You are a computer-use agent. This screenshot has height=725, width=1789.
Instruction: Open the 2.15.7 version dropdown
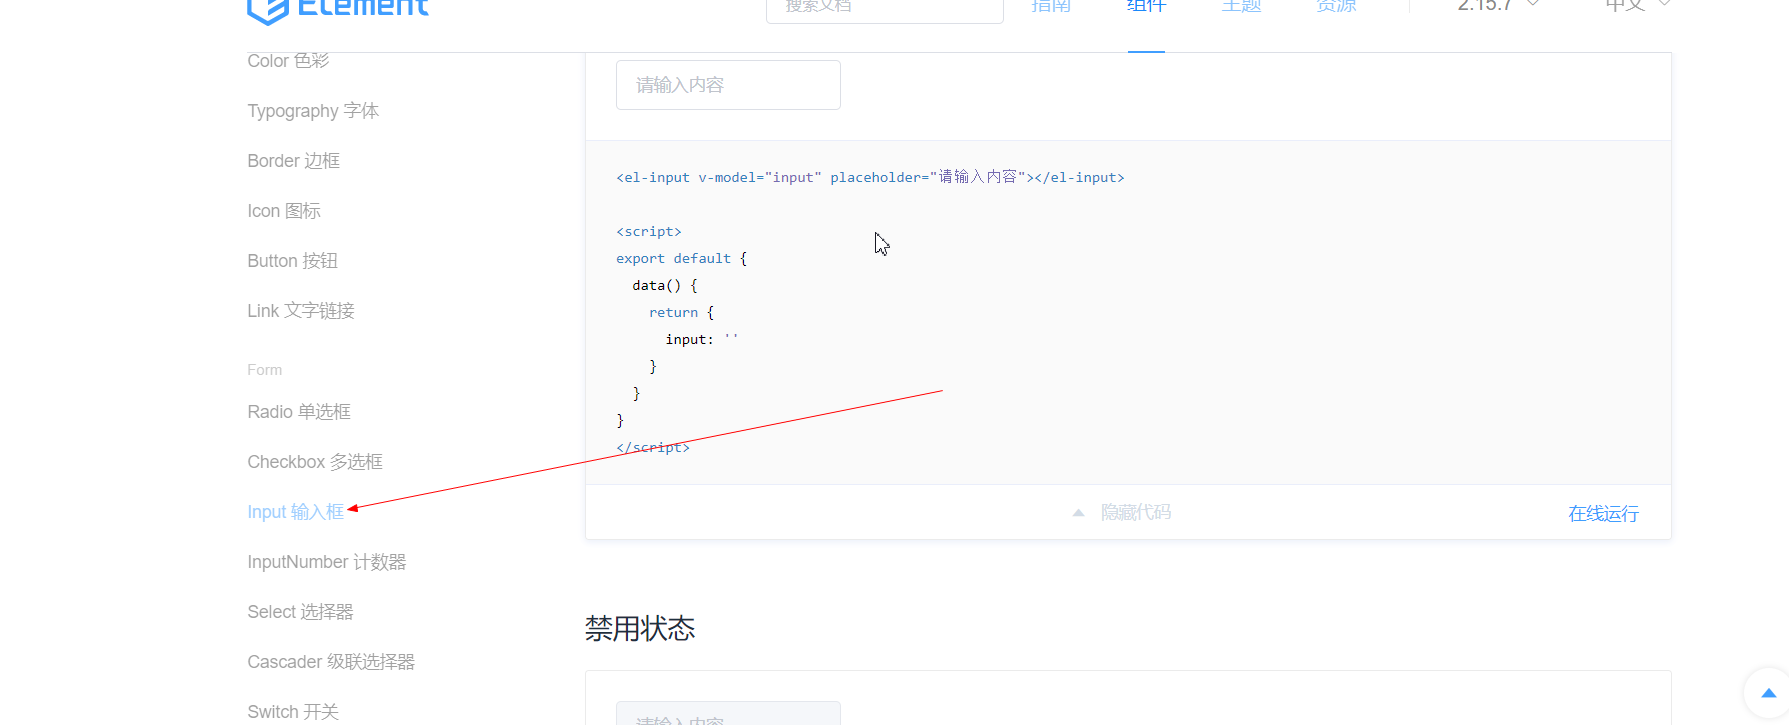pos(1497,6)
